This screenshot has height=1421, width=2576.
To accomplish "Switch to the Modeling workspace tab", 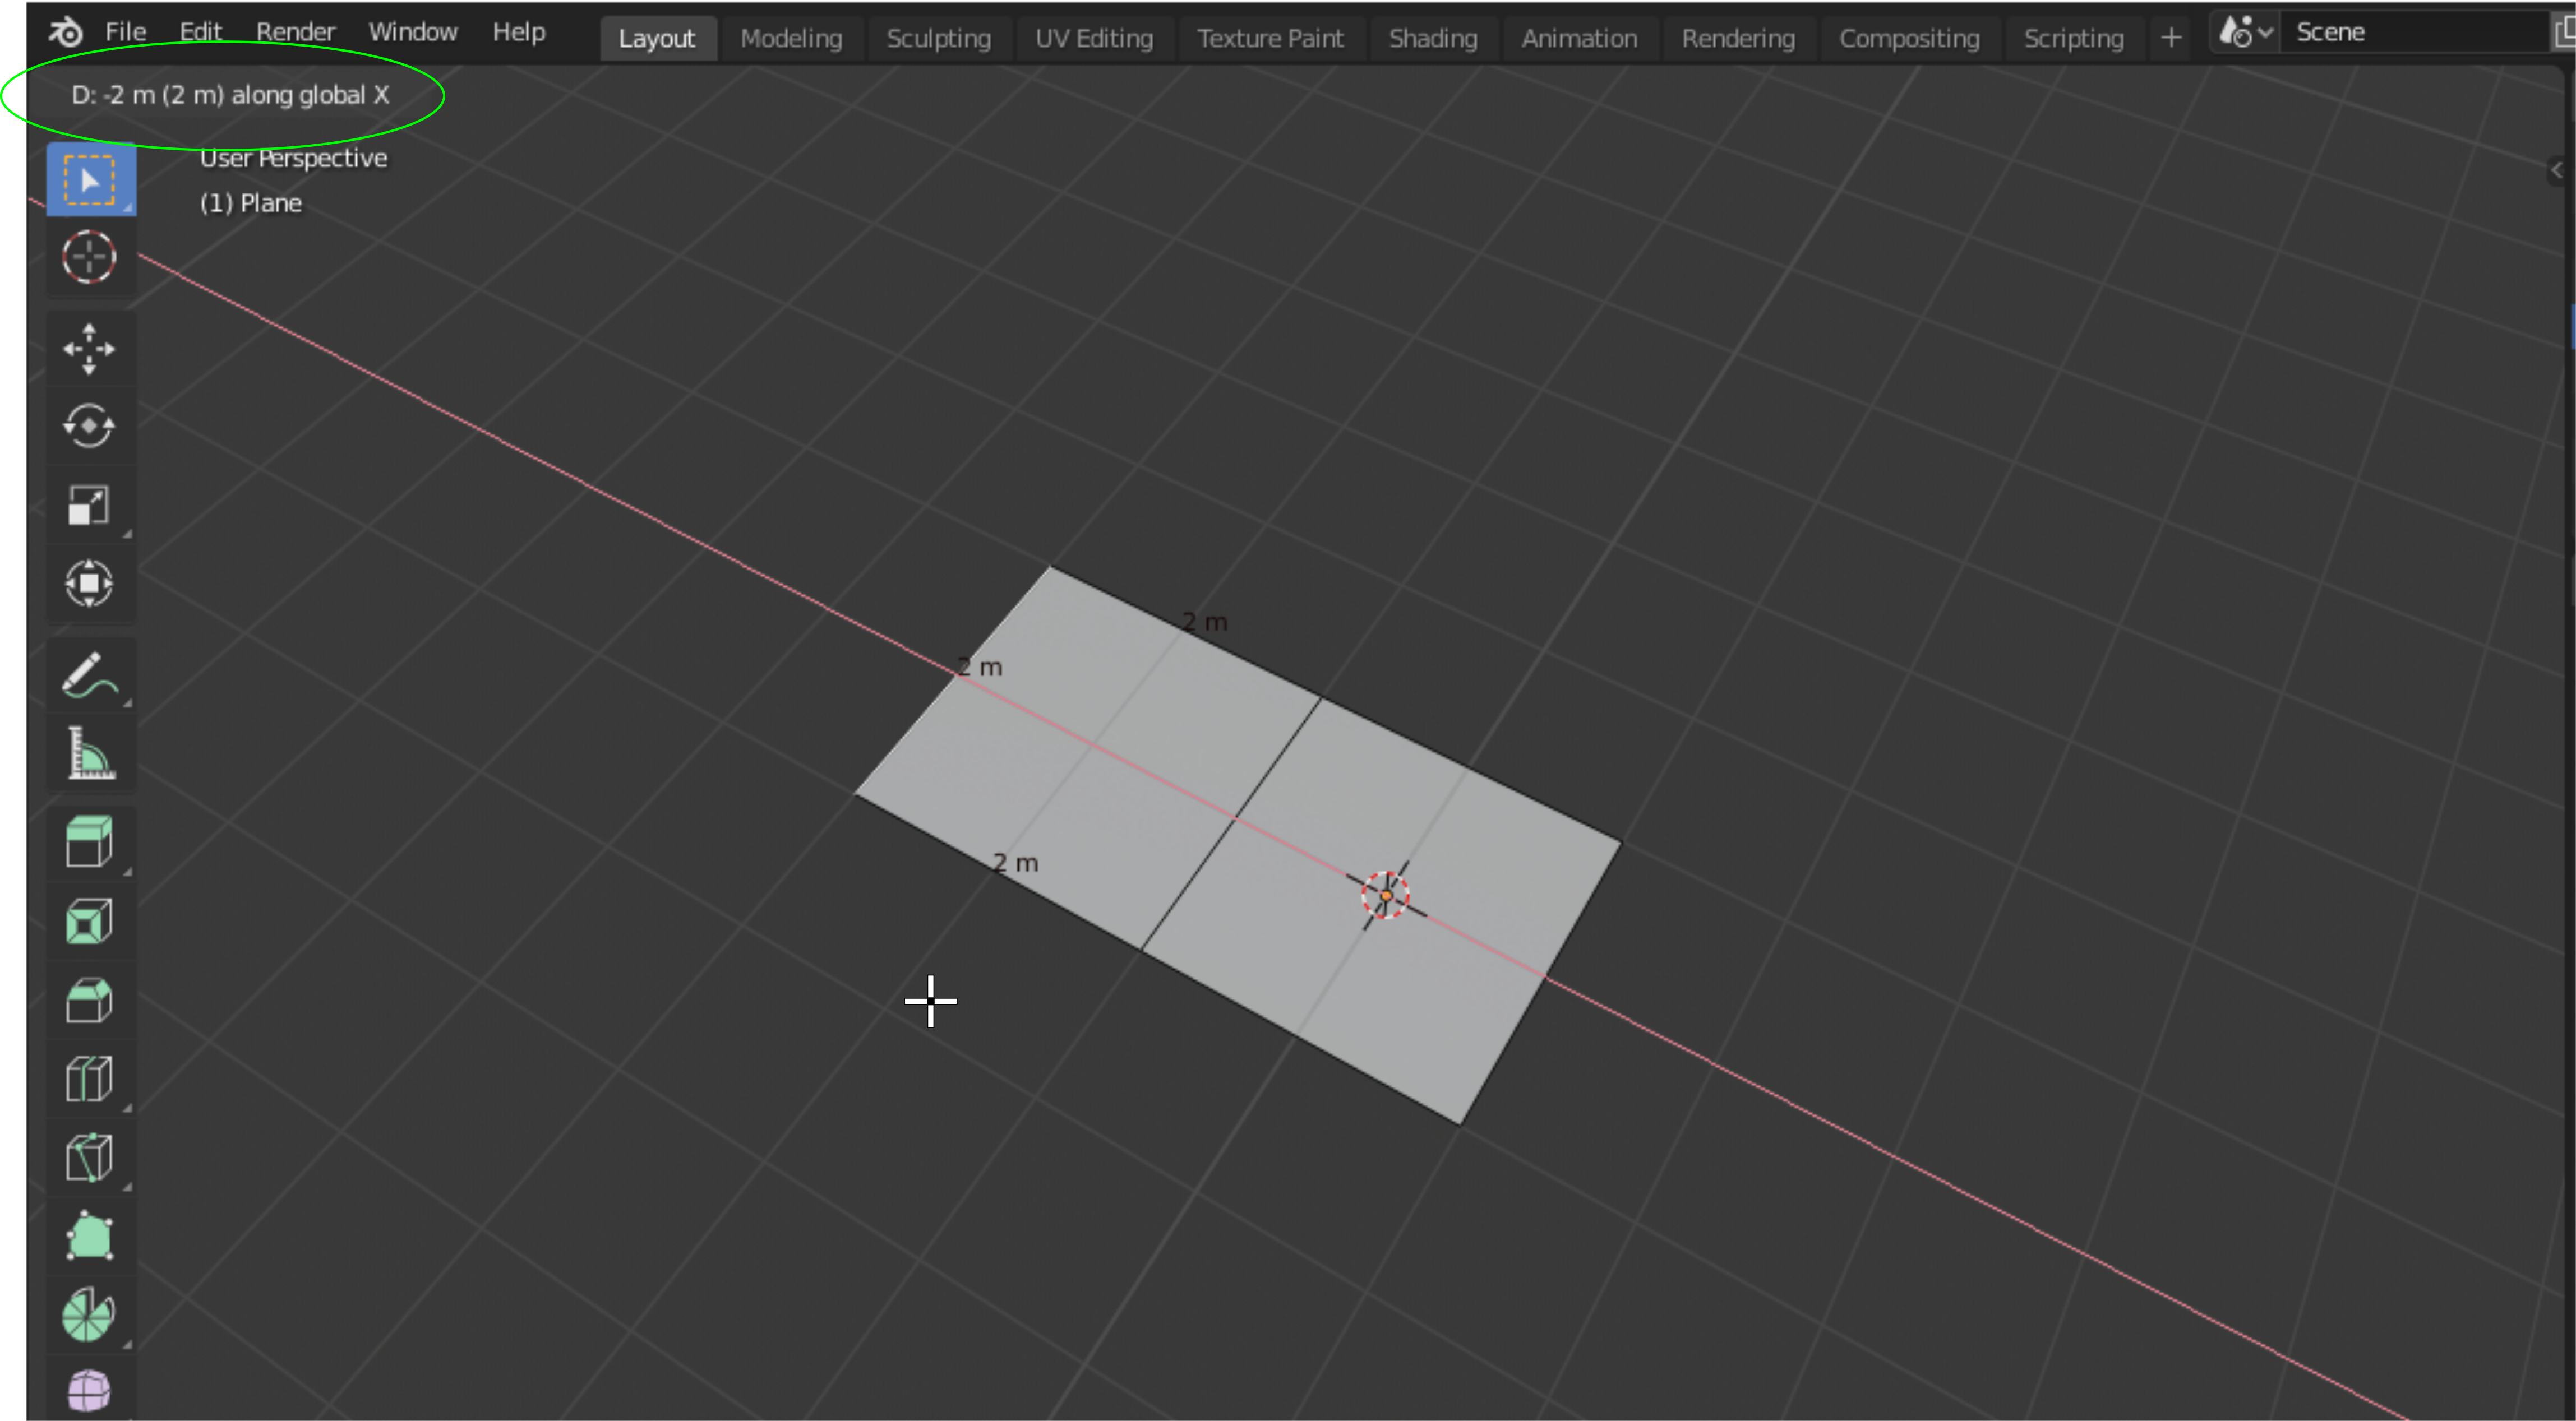I will click(x=791, y=38).
